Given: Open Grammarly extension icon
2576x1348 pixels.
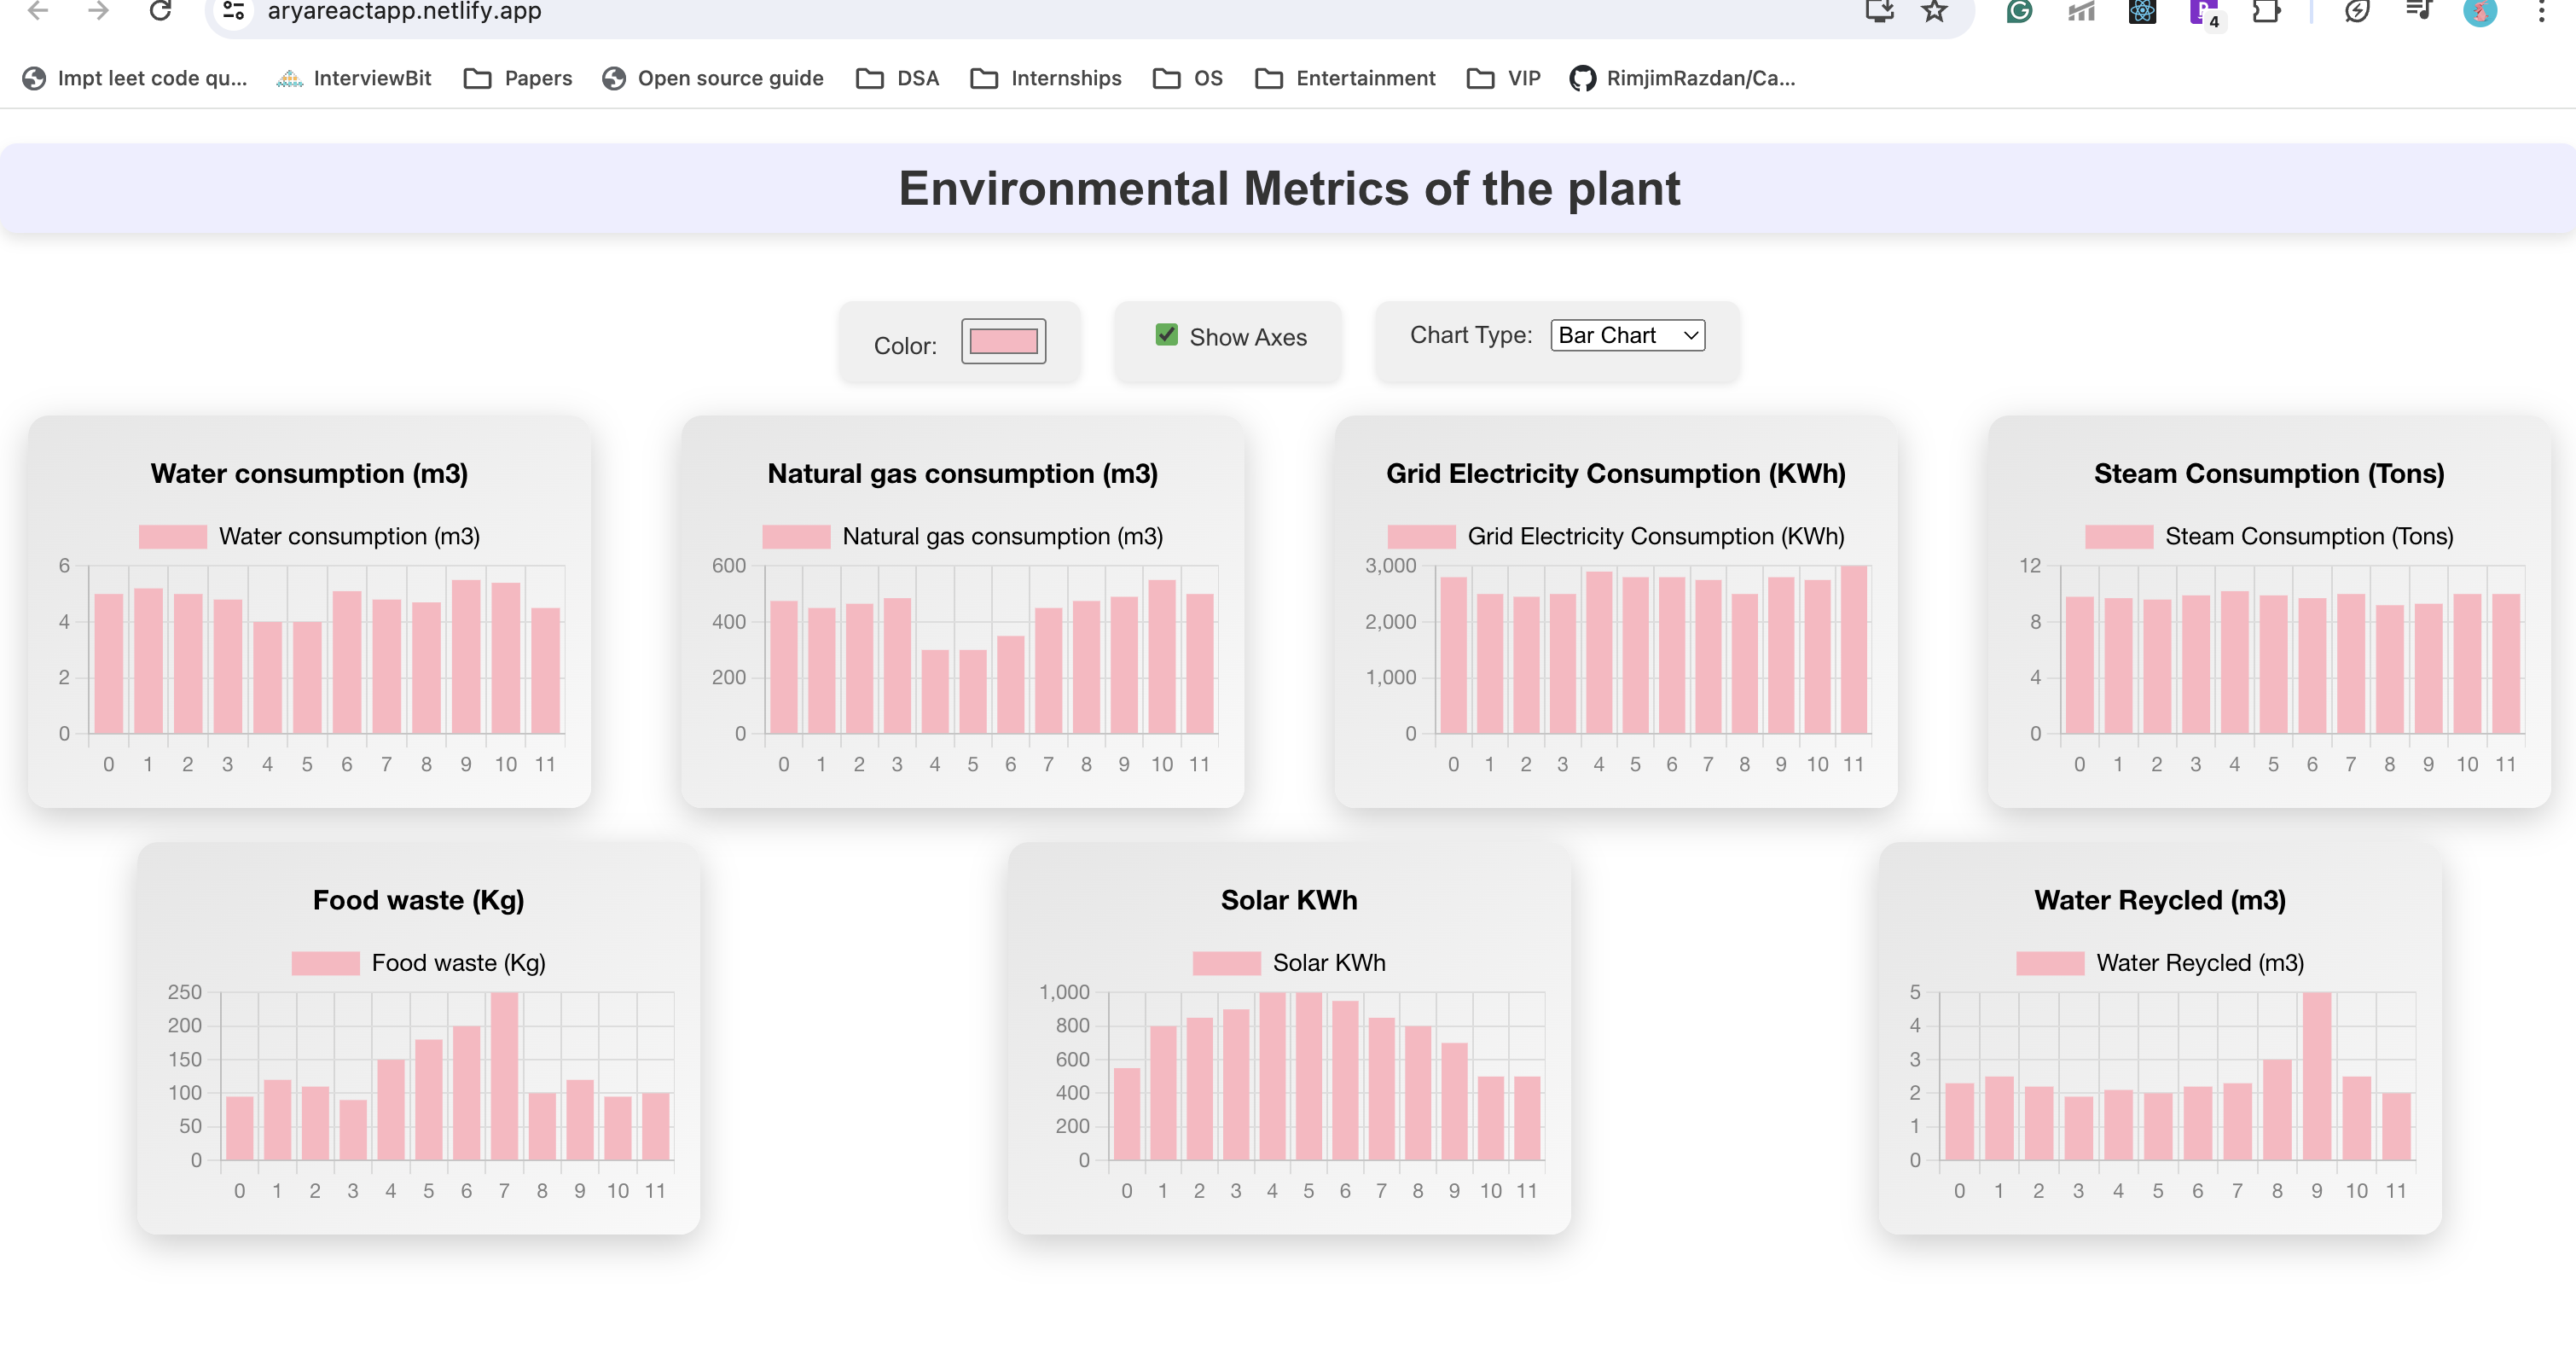Looking at the screenshot, I should point(2019,11).
